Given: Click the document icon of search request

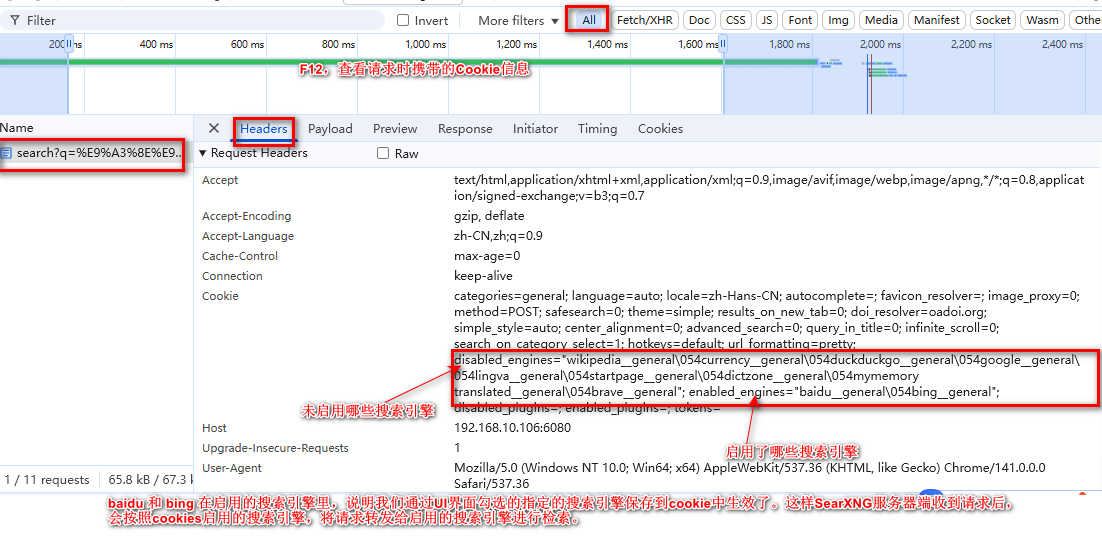Looking at the screenshot, I should pyautogui.click(x=6, y=152).
